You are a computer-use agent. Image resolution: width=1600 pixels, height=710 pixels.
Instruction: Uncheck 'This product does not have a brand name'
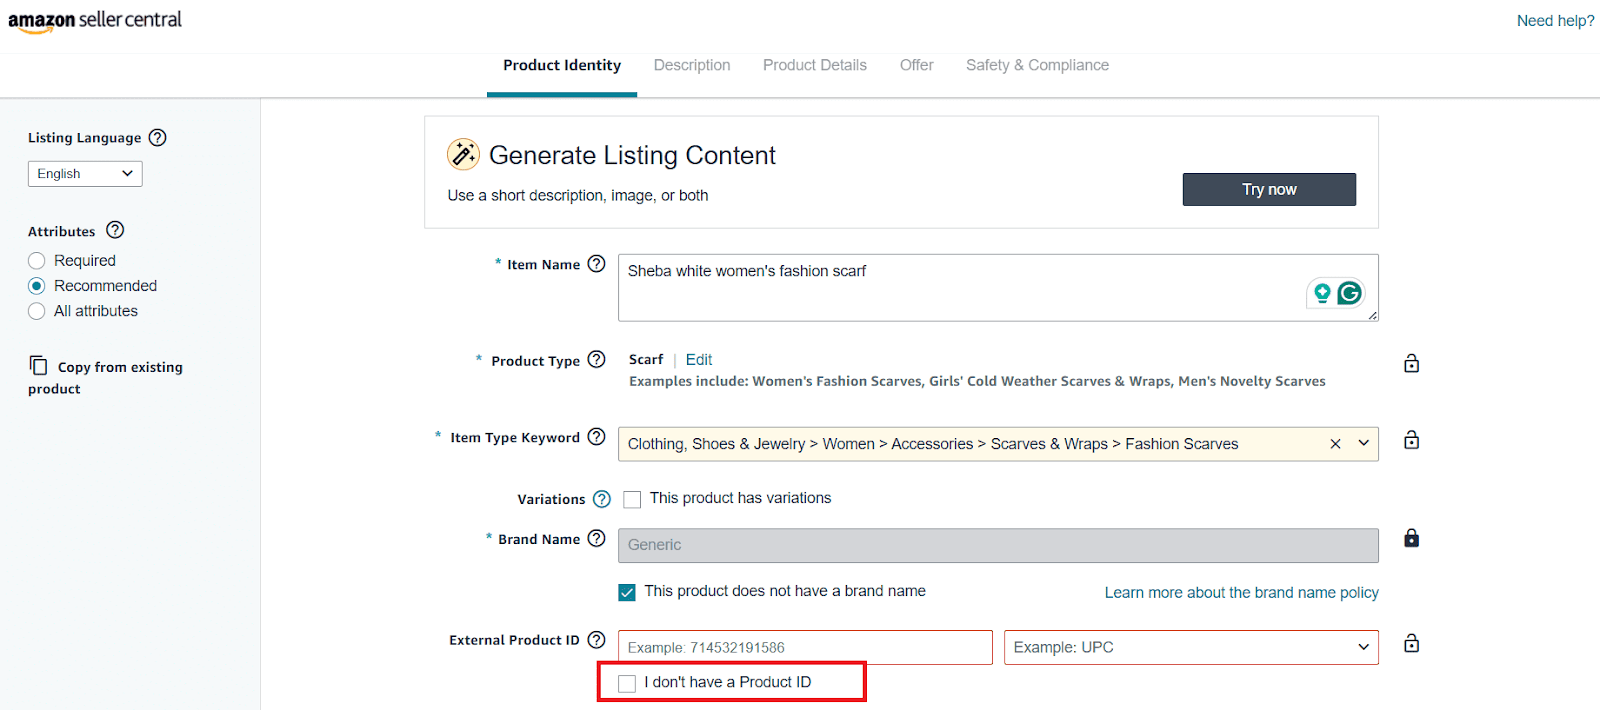coord(627,591)
